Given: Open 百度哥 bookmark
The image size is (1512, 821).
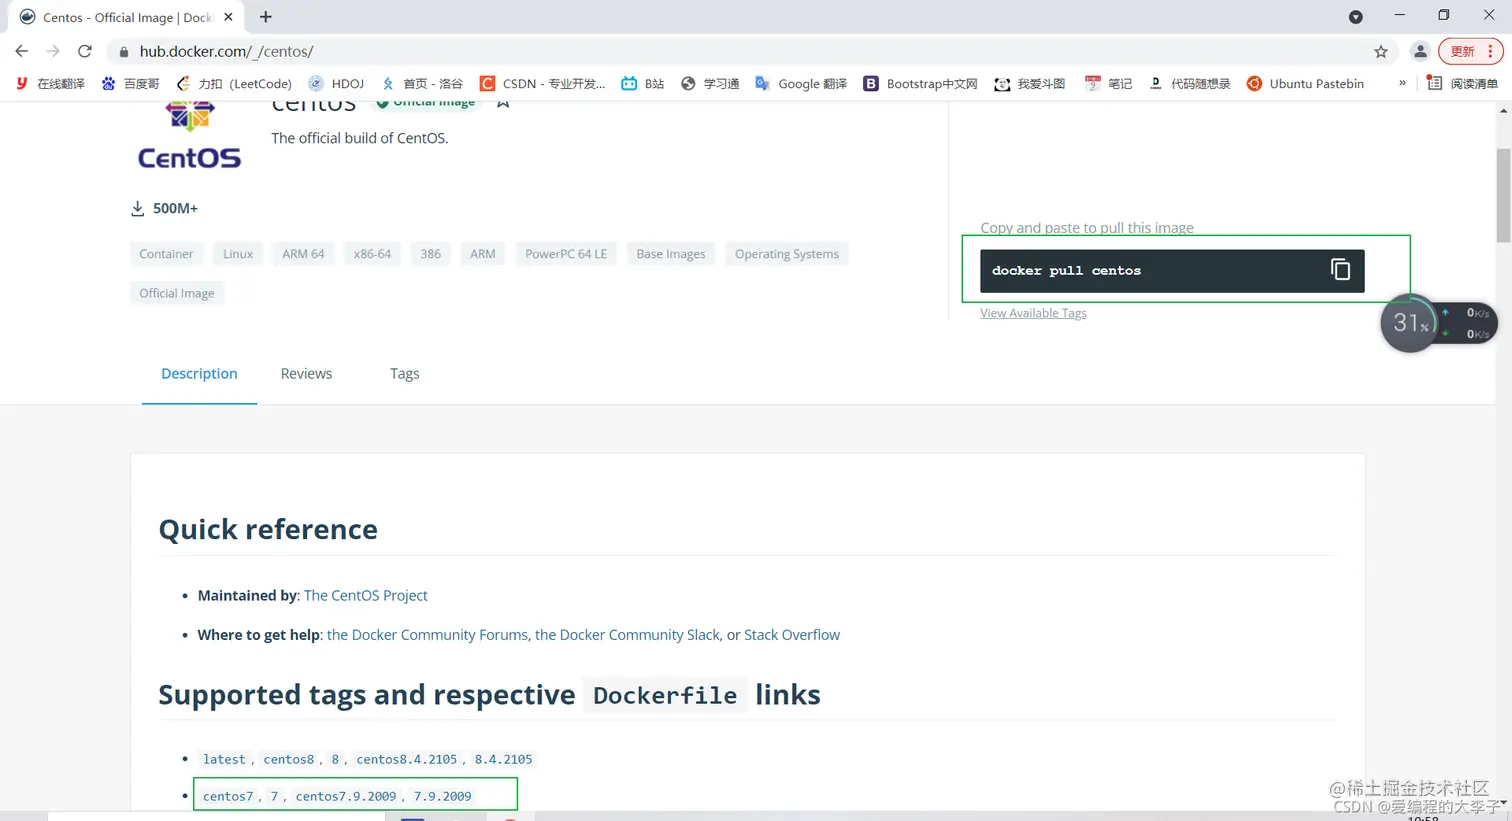Looking at the screenshot, I should [x=131, y=84].
